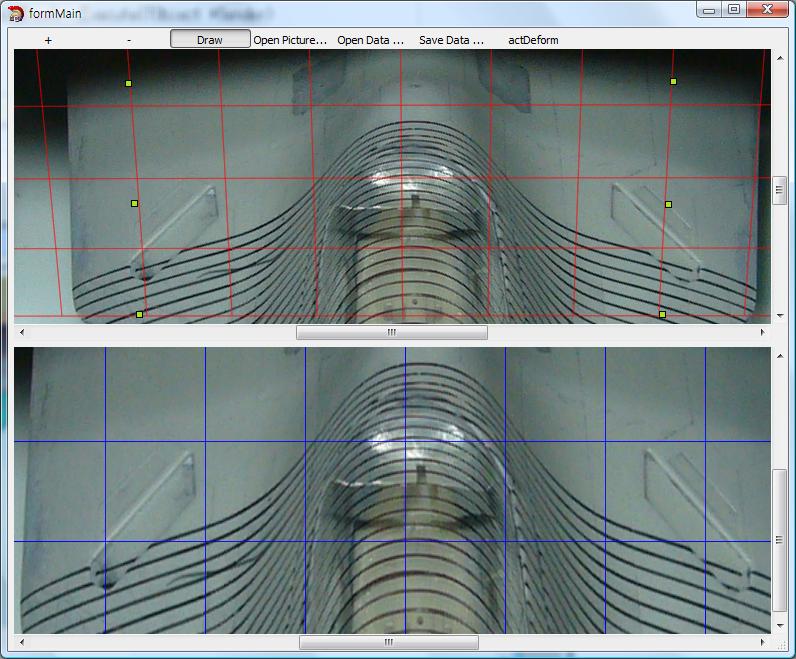Image resolution: width=796 pixels, height=659 pixels.
Task: Click Save Data ... in the toolbar
Action: tap(451, 40)
